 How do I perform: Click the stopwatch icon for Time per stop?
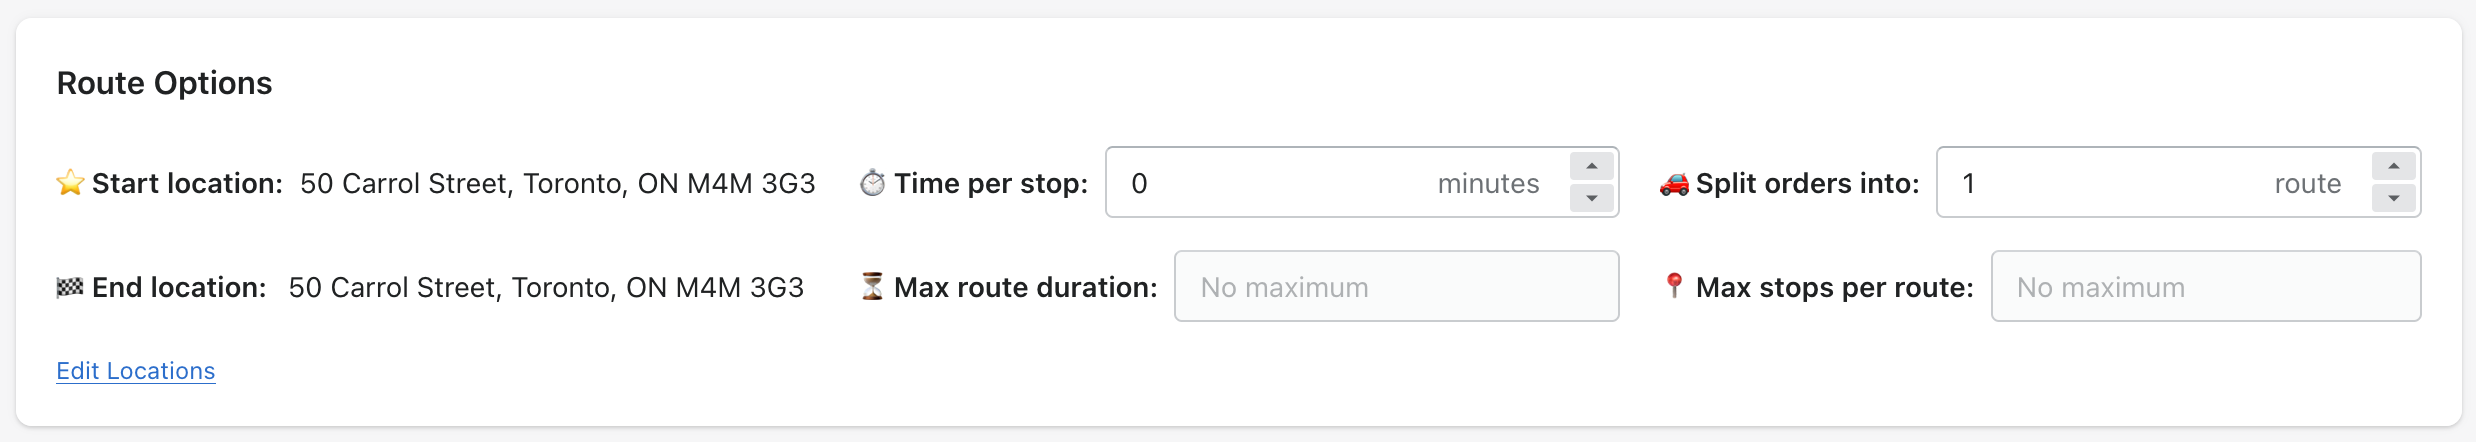coord(872,183)
